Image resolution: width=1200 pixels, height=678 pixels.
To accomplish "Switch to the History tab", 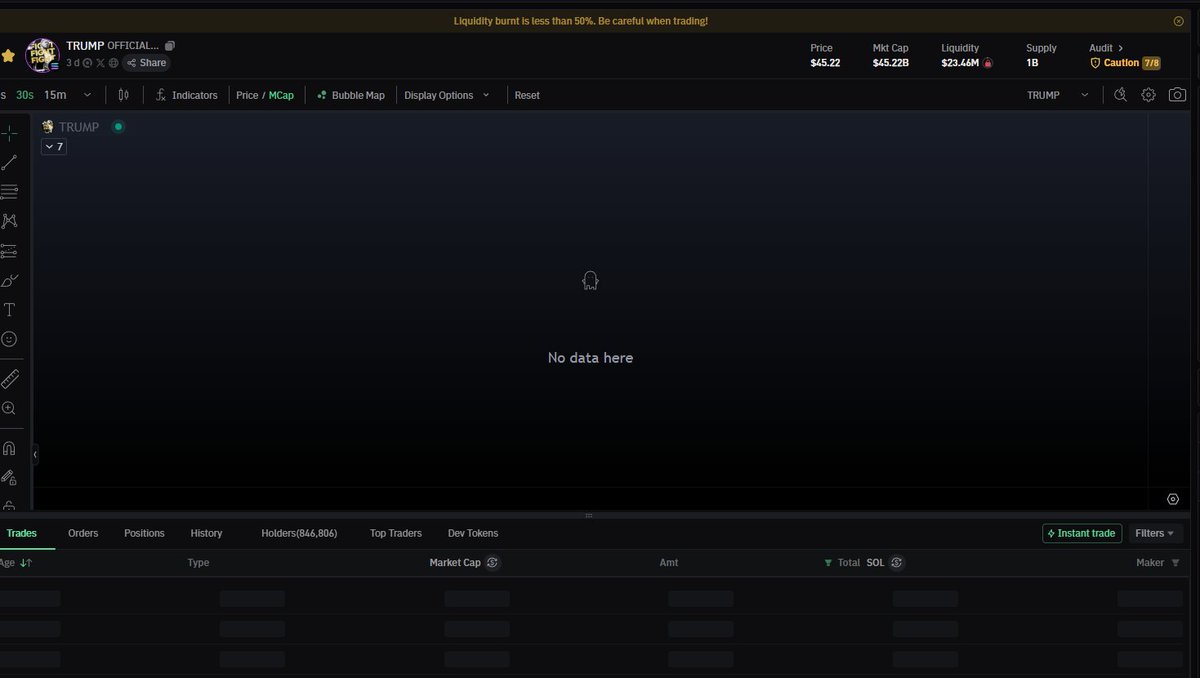I will click(x=206, y=533).
